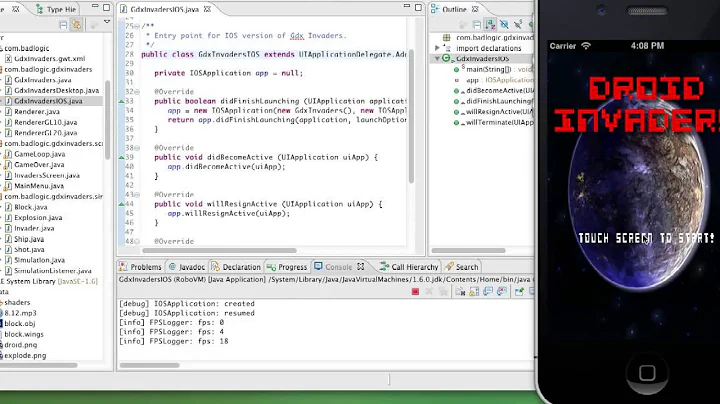Toggle Scroll Lock in the Console toolbar
Viewport: 720px width, 404px height.
click(x=474, y=292)
